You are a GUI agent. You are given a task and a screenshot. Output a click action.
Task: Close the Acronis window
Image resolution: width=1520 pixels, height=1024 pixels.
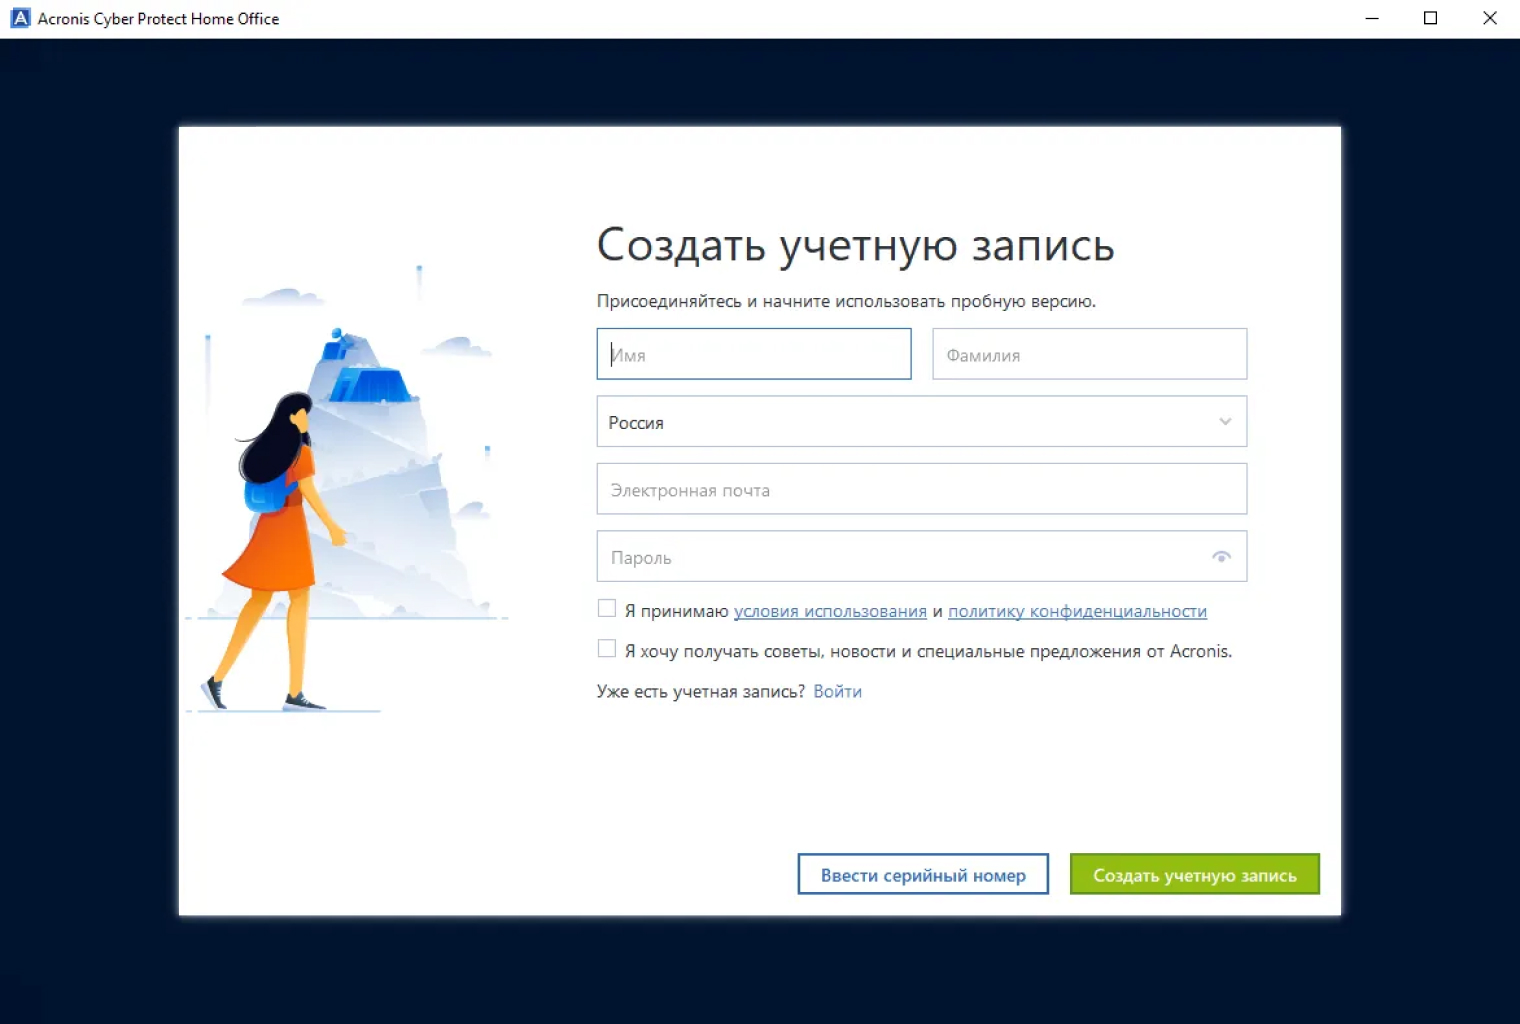[x=1489, y=18]
